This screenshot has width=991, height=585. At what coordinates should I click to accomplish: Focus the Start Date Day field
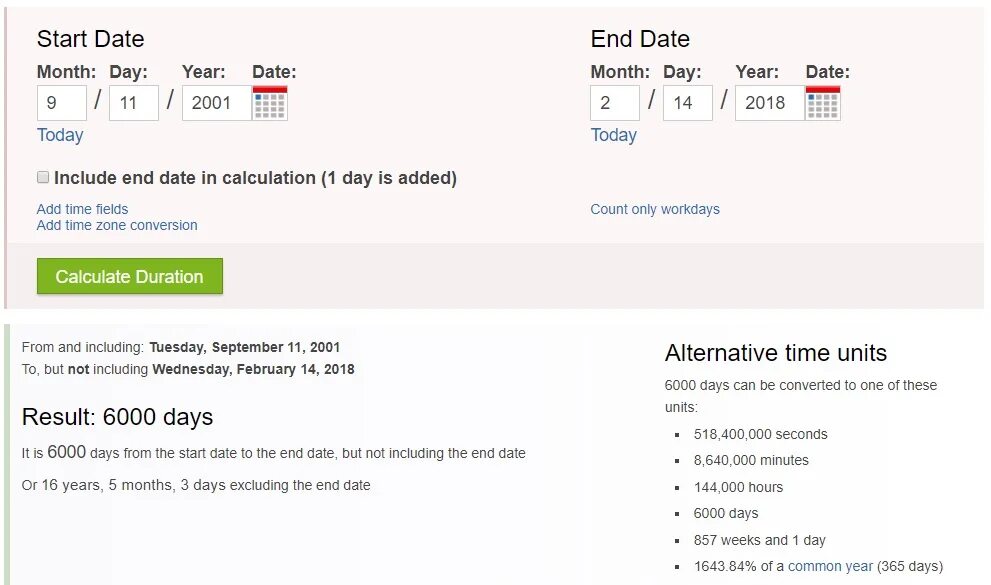[x=133, y=103]
